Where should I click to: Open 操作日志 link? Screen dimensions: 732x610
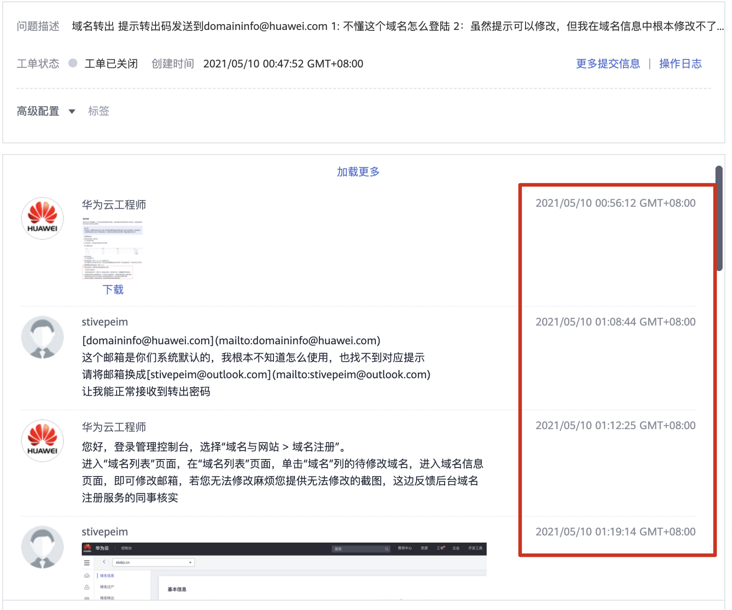680,63
